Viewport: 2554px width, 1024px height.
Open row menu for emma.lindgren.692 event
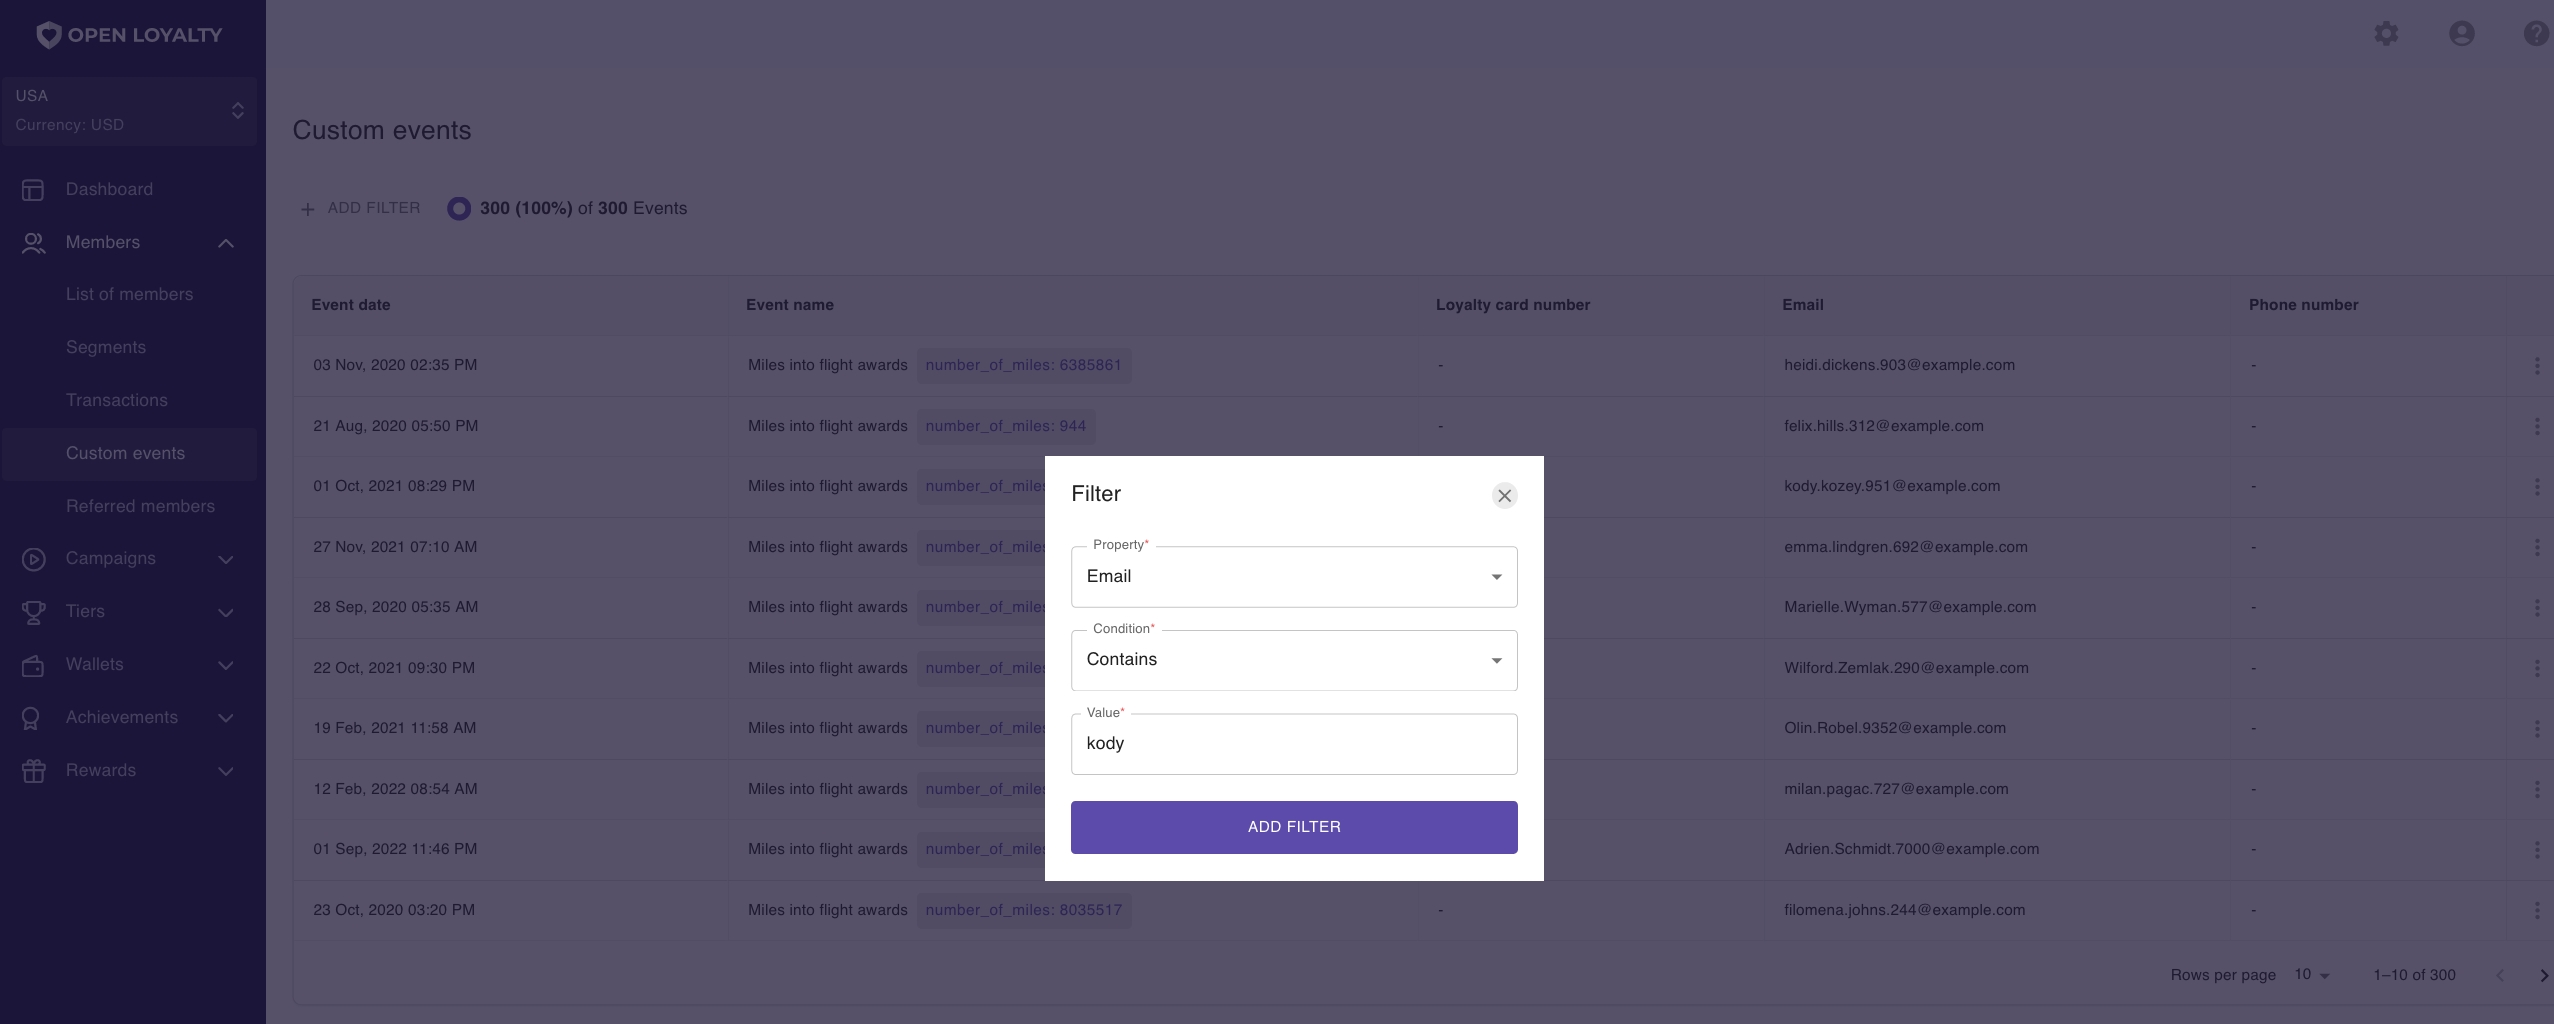pyautogui.click(x=2537, y=548)
